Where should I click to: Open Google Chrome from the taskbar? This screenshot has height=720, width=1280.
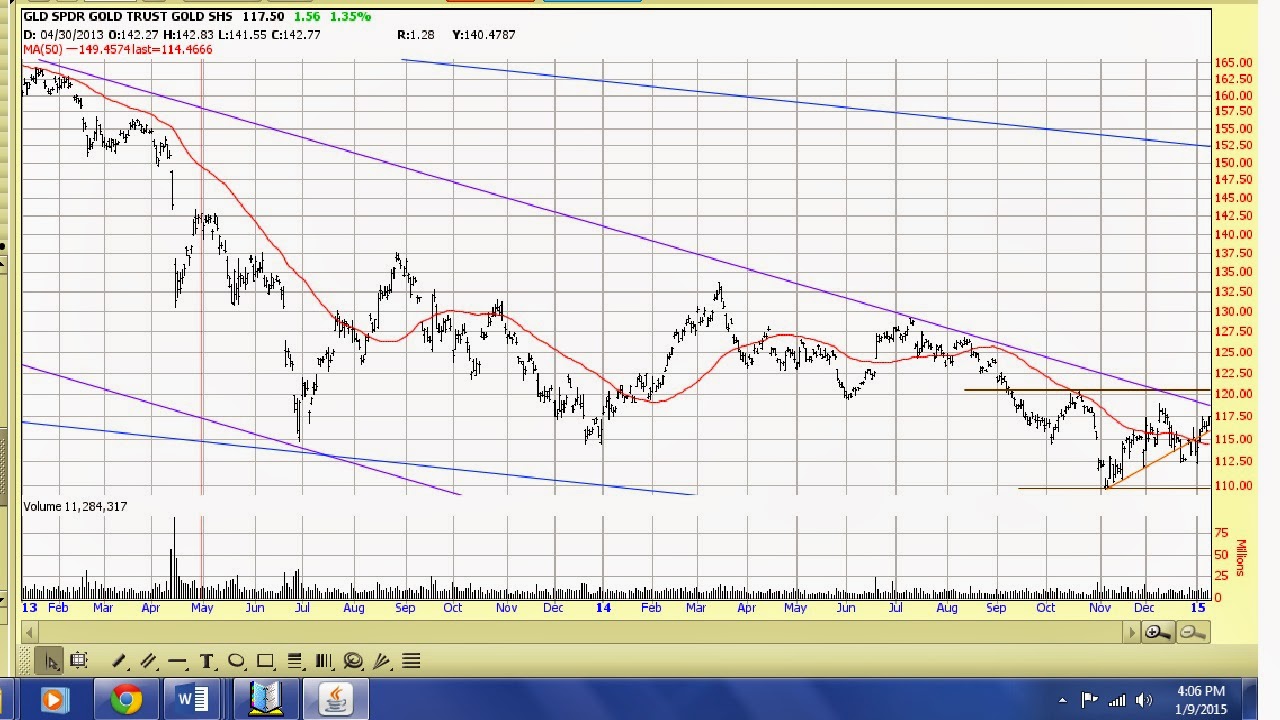[x=126, y=699]
